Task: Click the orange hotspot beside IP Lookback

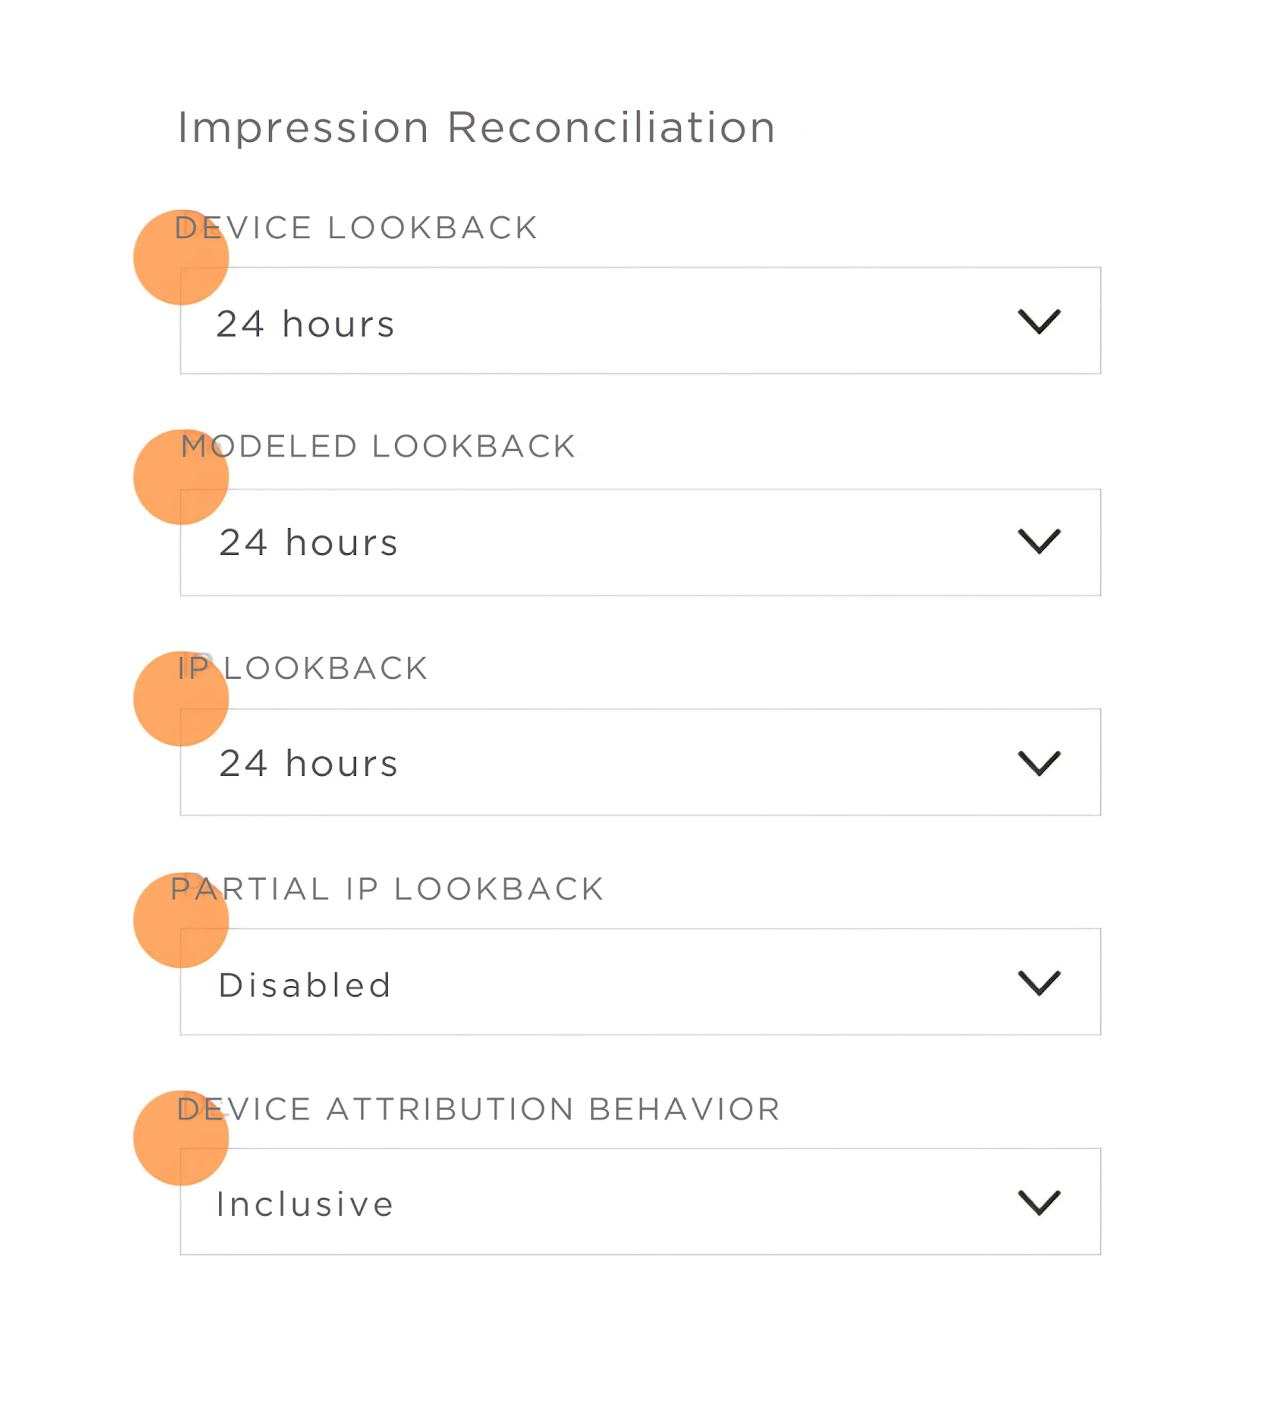Action: point(181,699)
